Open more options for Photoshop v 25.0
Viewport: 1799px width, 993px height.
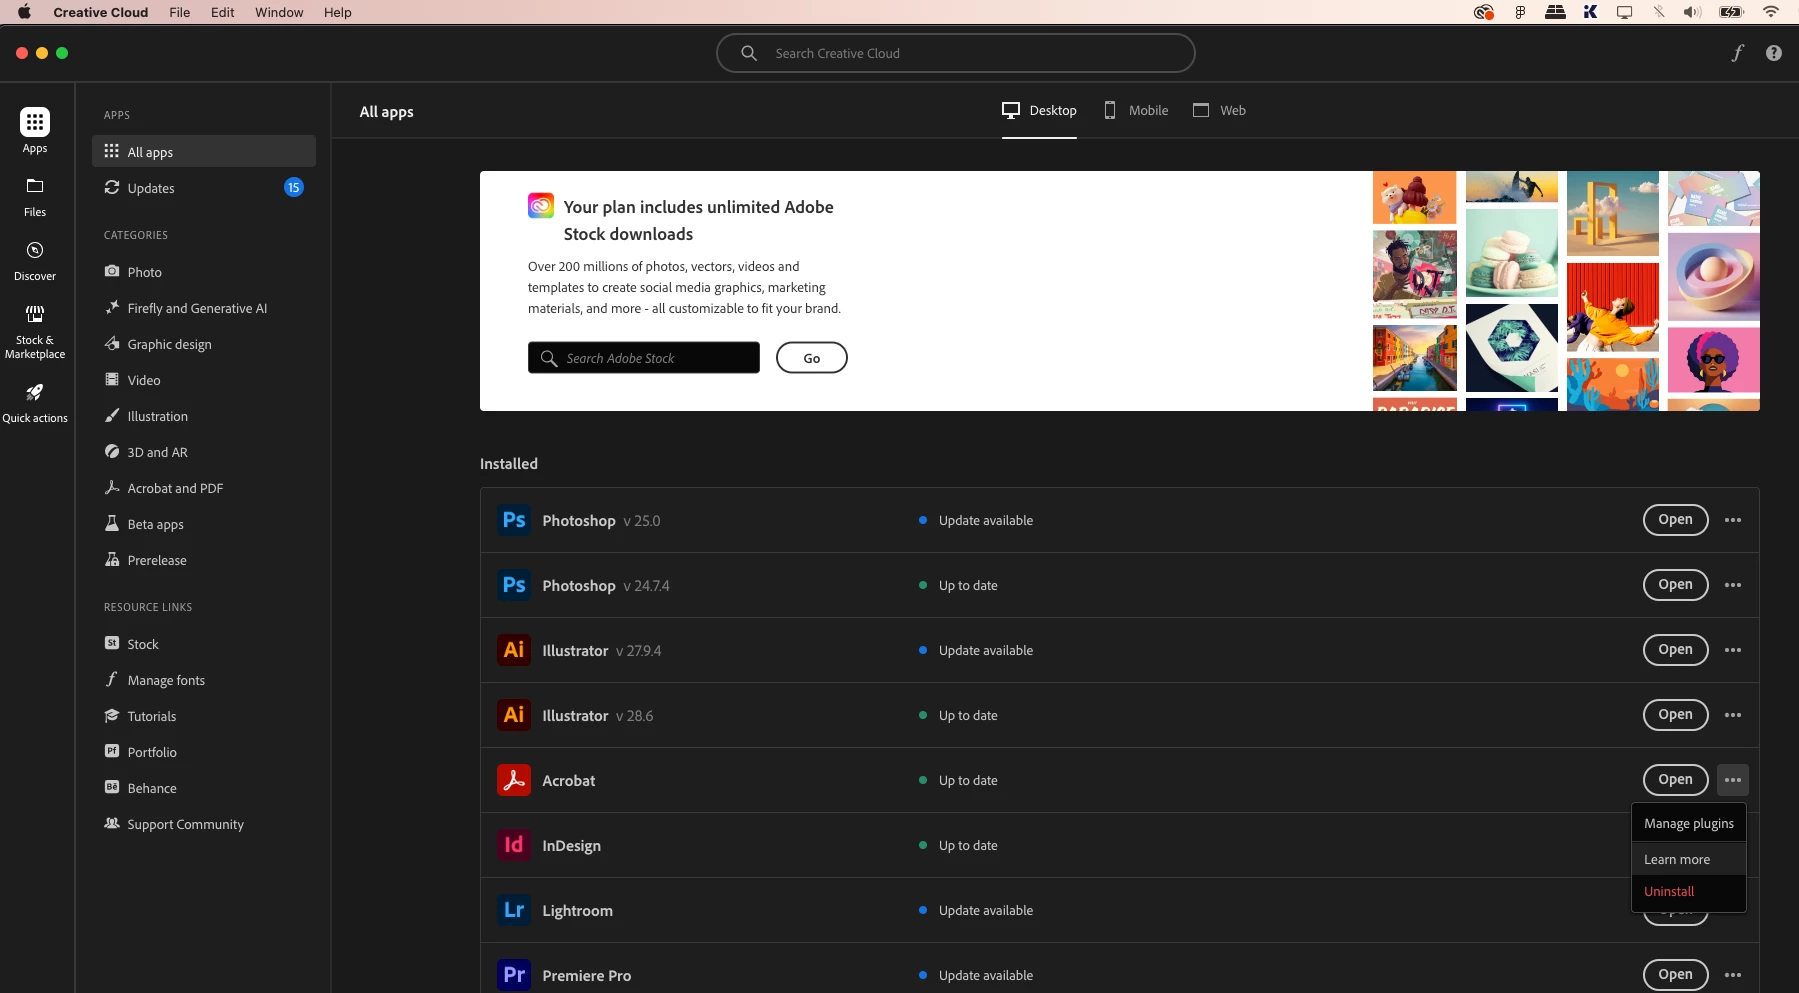(1733, 520)
